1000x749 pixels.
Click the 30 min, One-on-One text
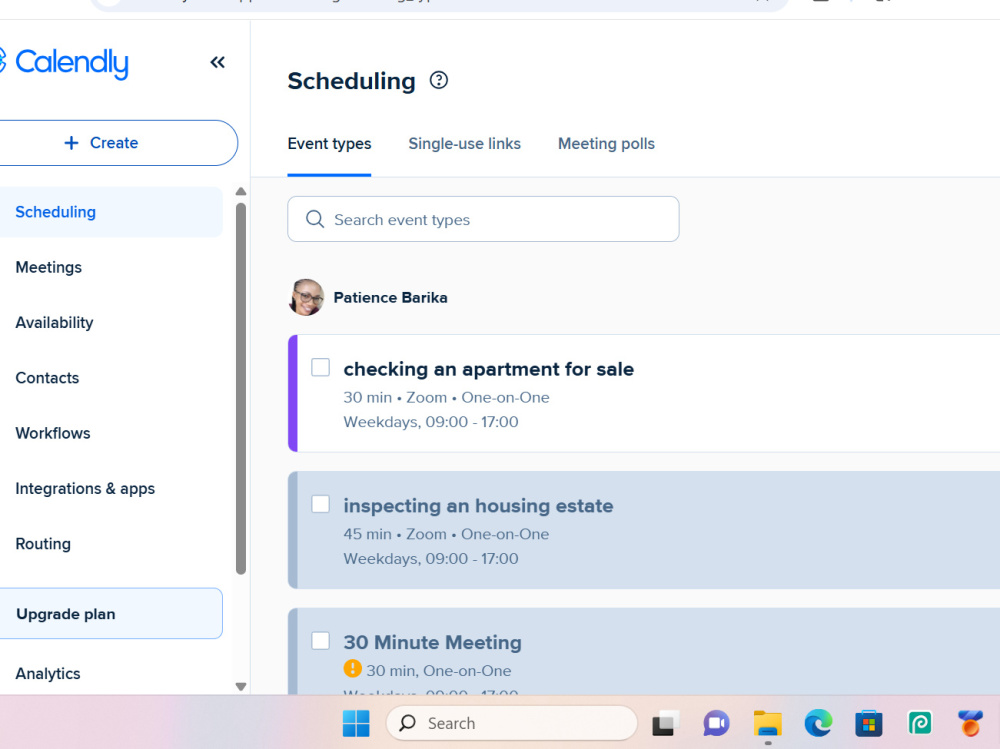click(x=439, y=671)
